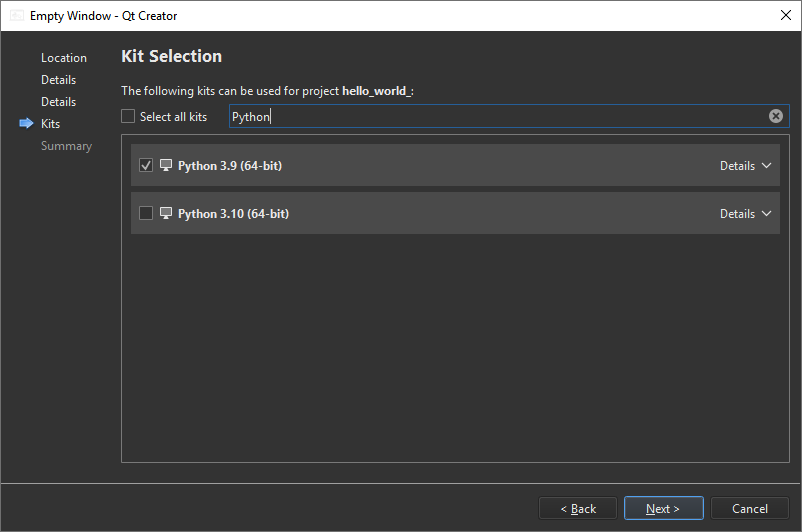The image size is (802, 532).
Task: Select the Kits step in wizard sidebar
Action: click(50, 124)
